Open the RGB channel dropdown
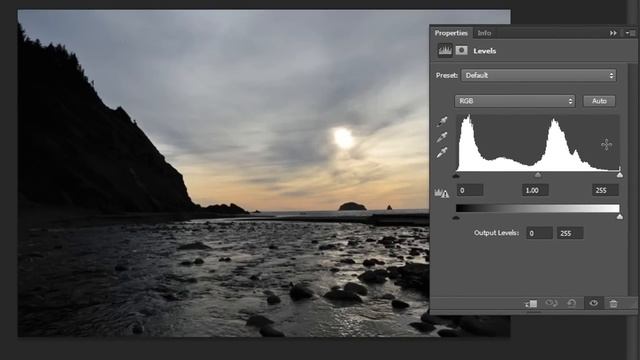The width and height of the screenshot is (640, 360). click(515, 101)
